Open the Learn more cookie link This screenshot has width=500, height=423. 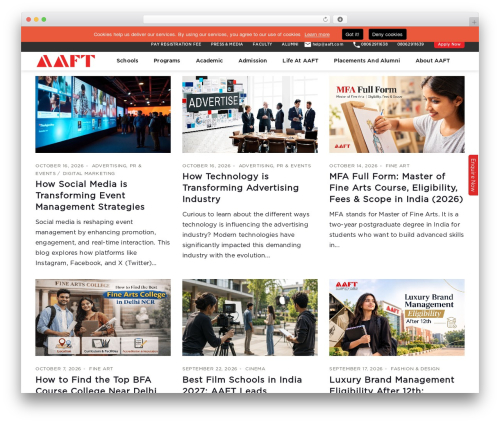click(x=317, y=35)
